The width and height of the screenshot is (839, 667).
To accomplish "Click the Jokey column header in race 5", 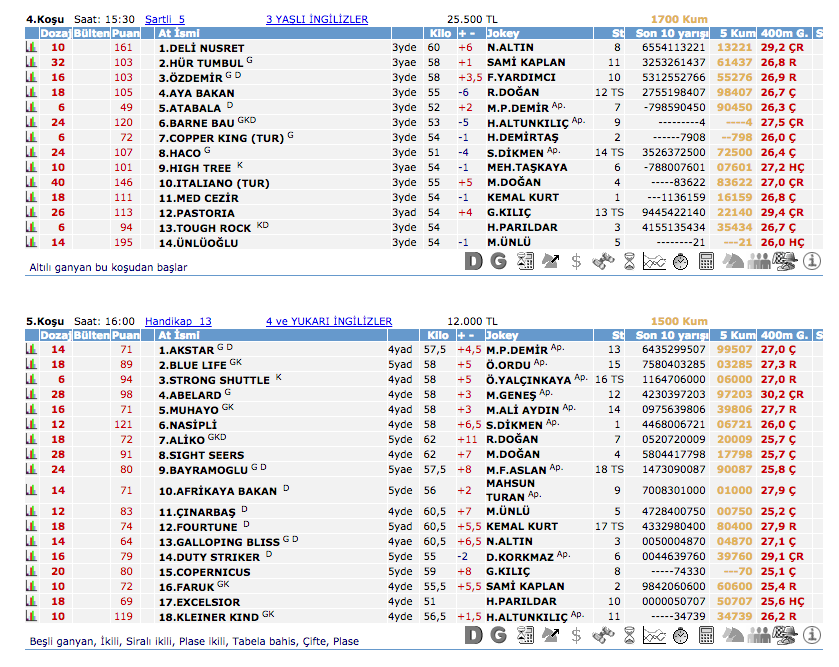I will [505, 335].
